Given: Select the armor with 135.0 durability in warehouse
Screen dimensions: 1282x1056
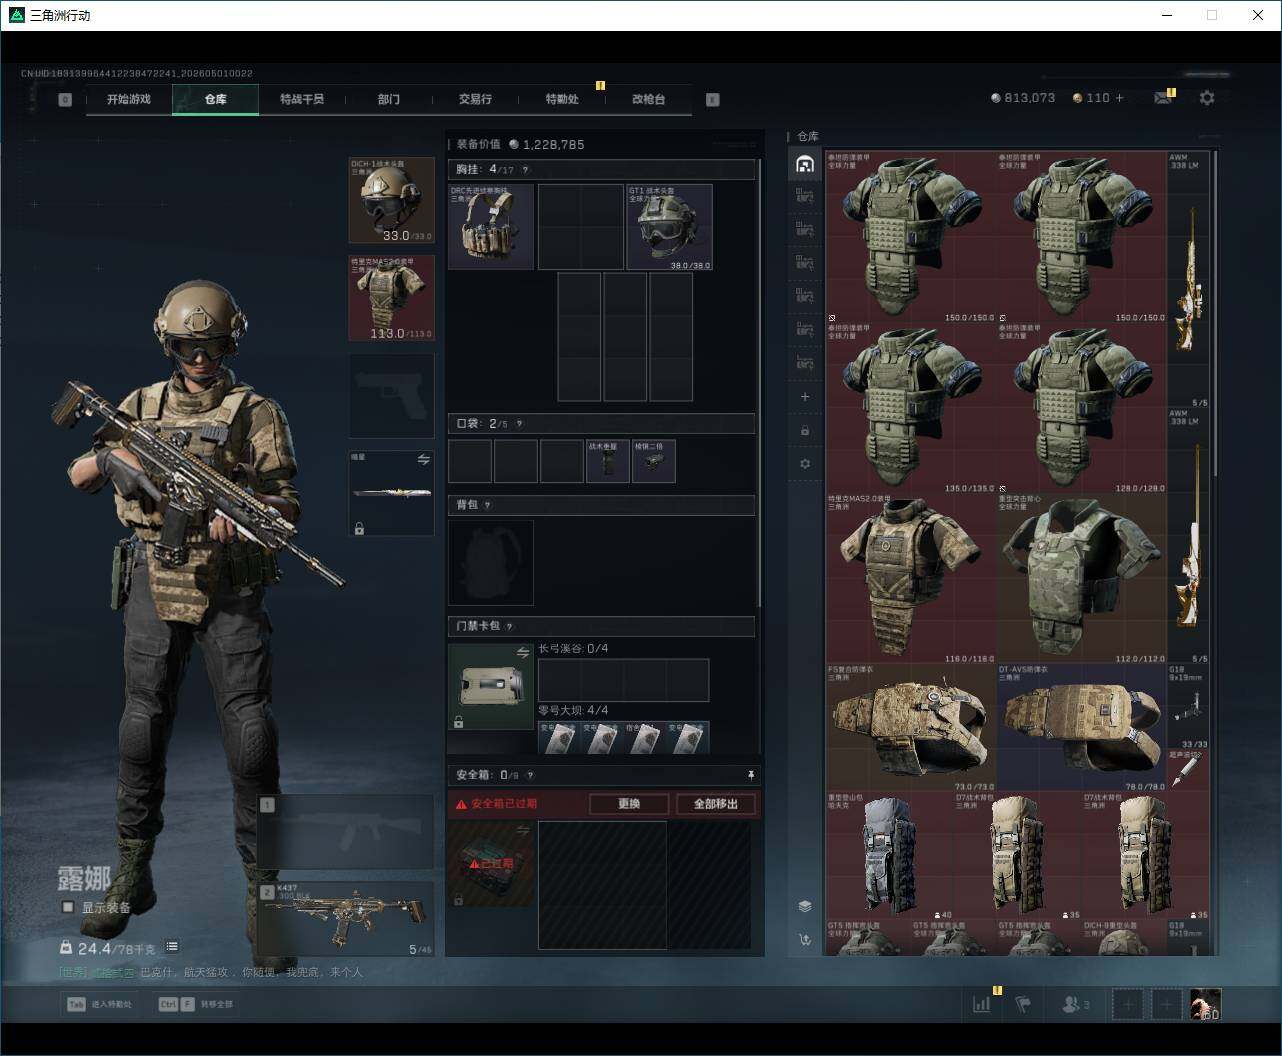Looking at the screenshot, I should pos(911,407).
